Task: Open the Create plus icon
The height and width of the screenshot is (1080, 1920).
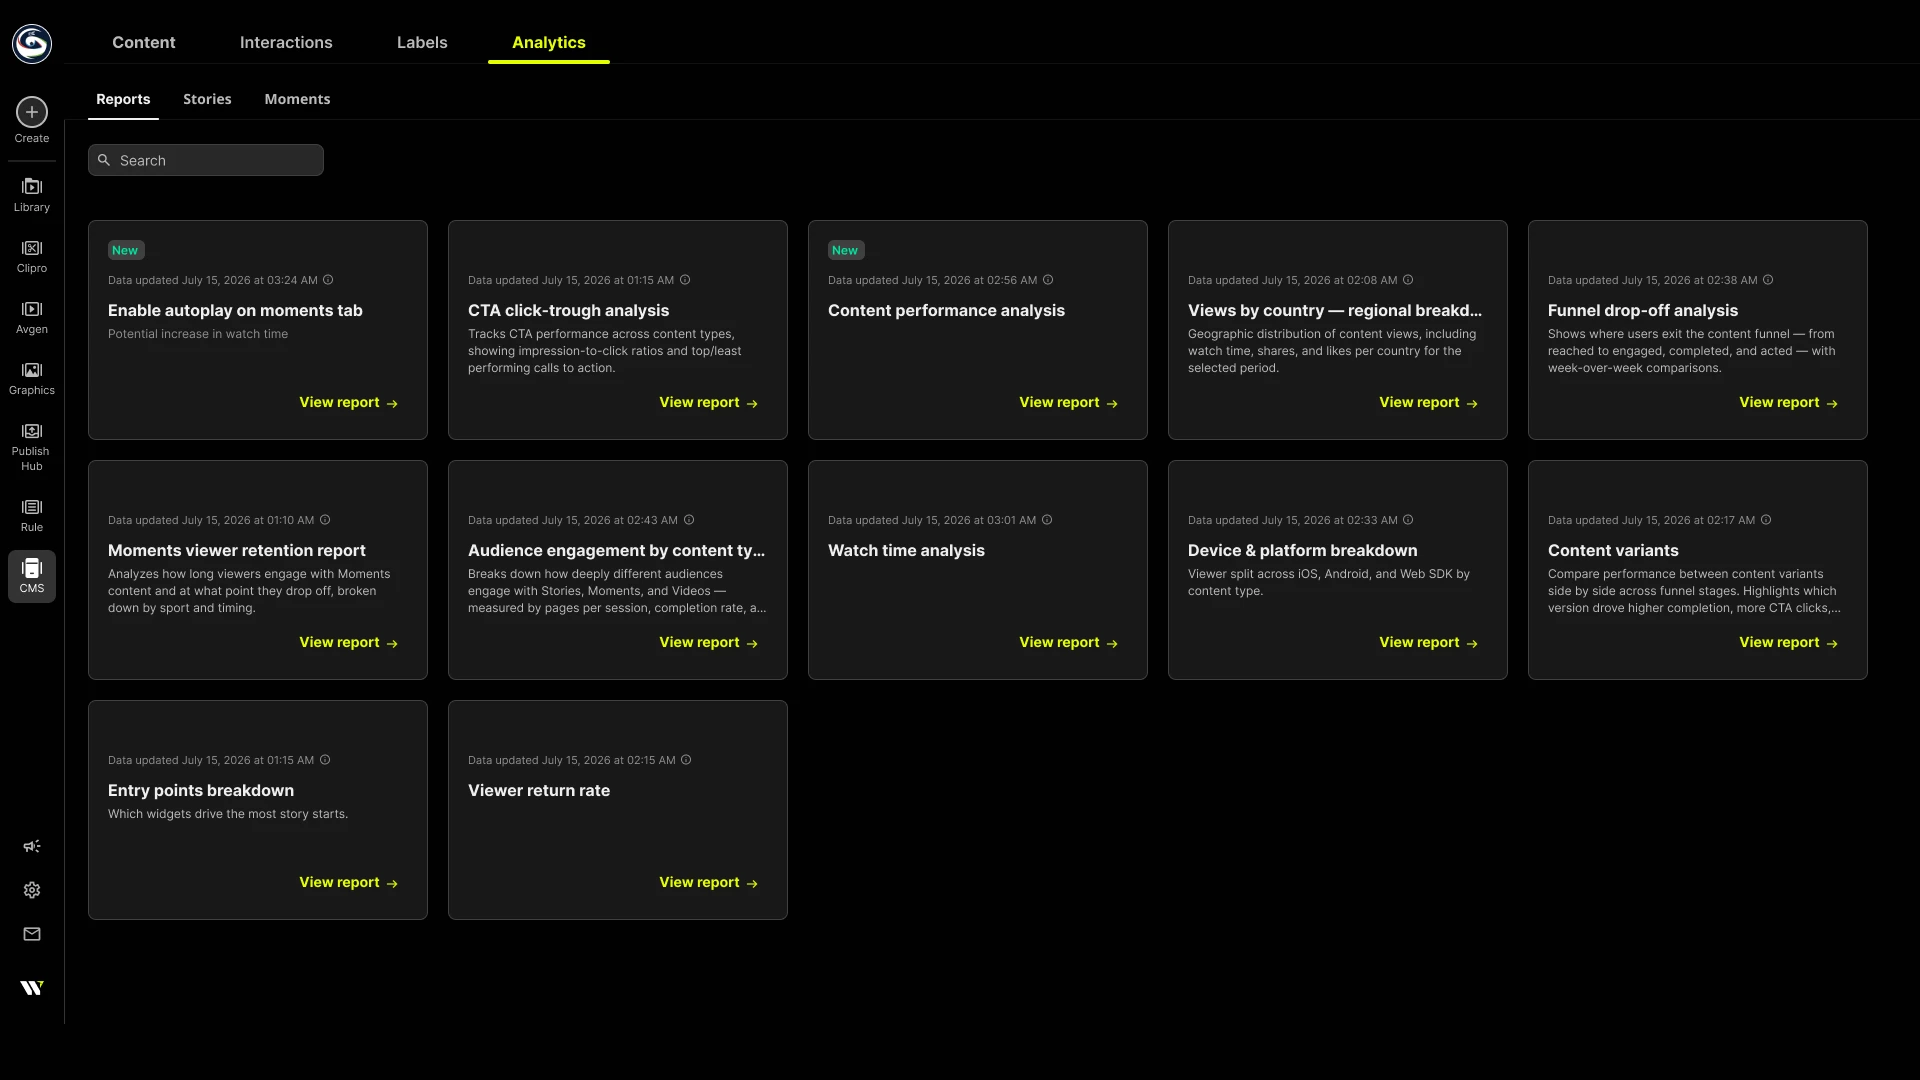Action: pyautogui.click(x=32, y=112)
